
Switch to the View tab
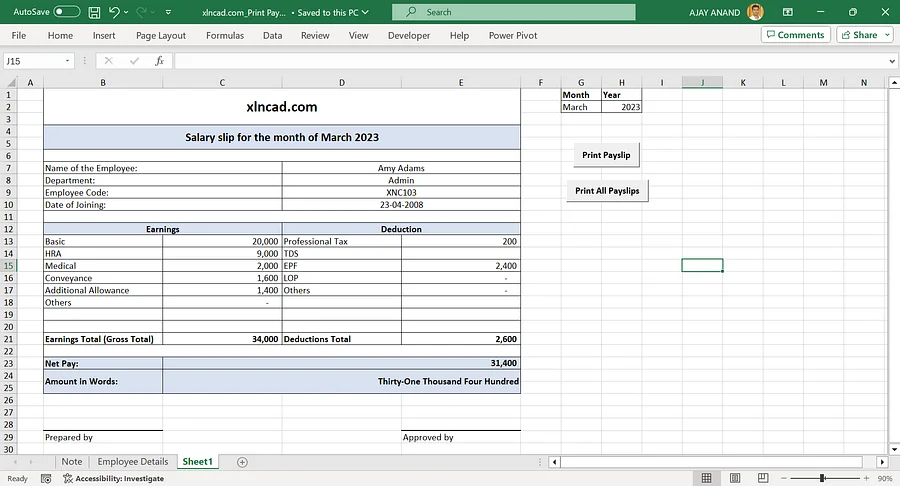coord(359,36)
